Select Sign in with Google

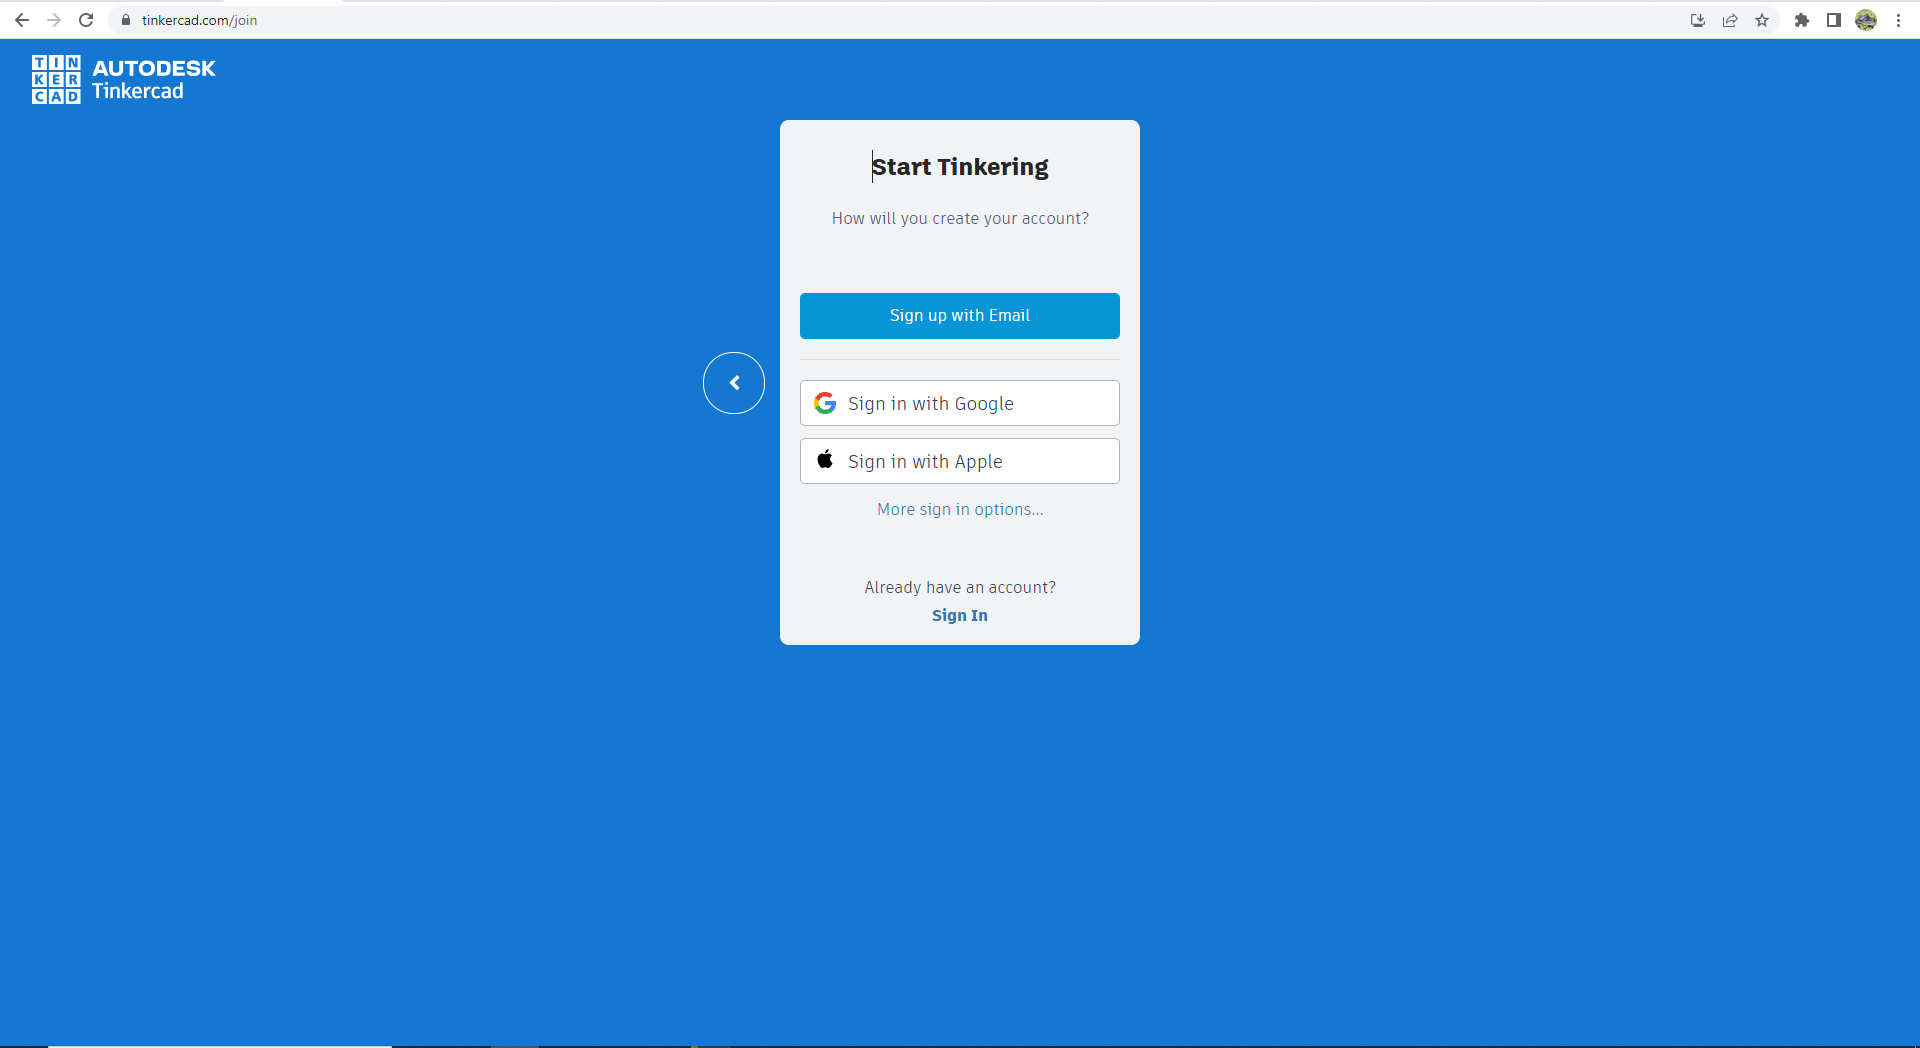959,403
